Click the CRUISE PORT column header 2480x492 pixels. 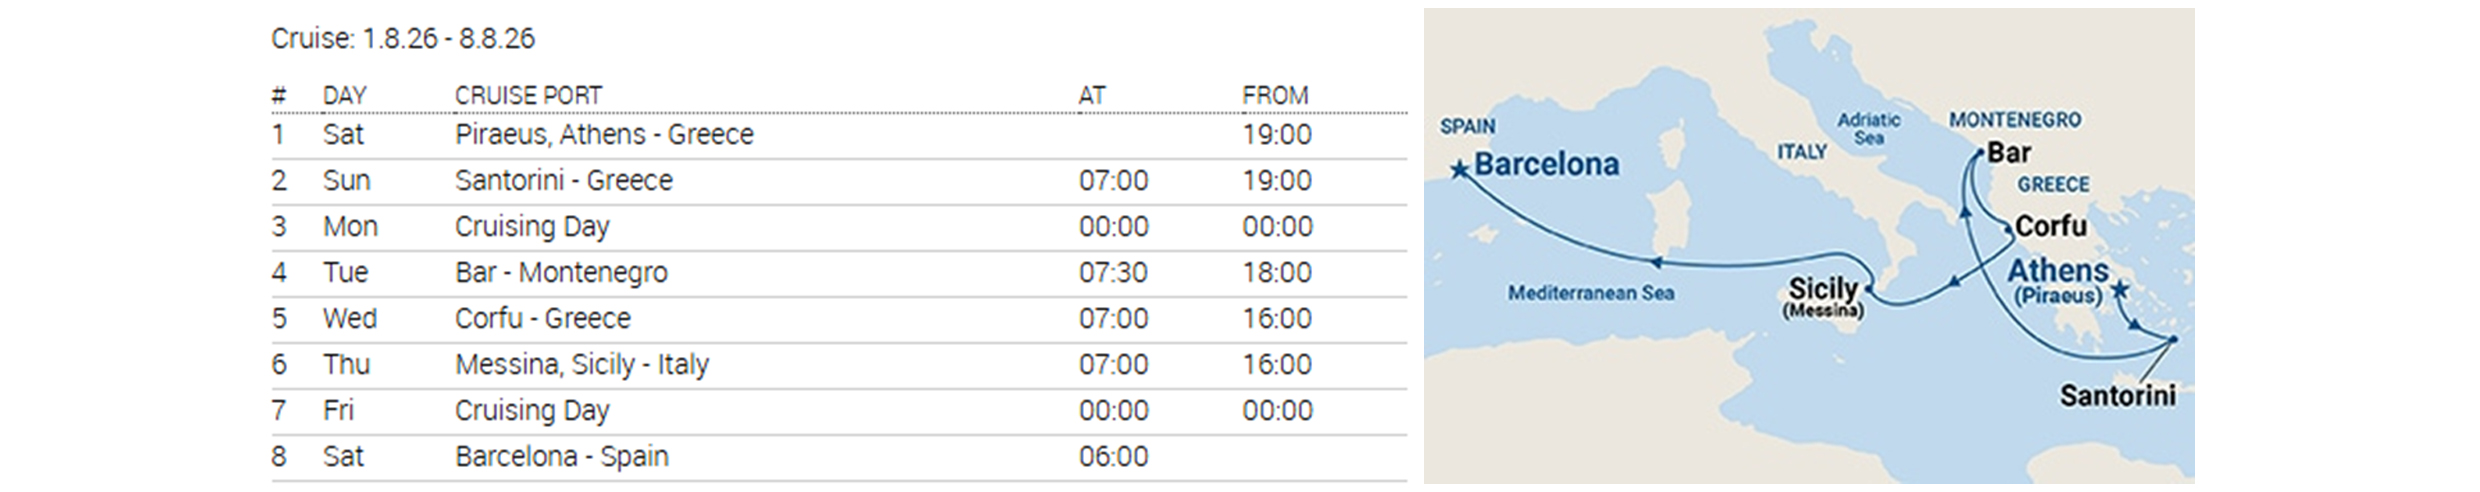528,96
